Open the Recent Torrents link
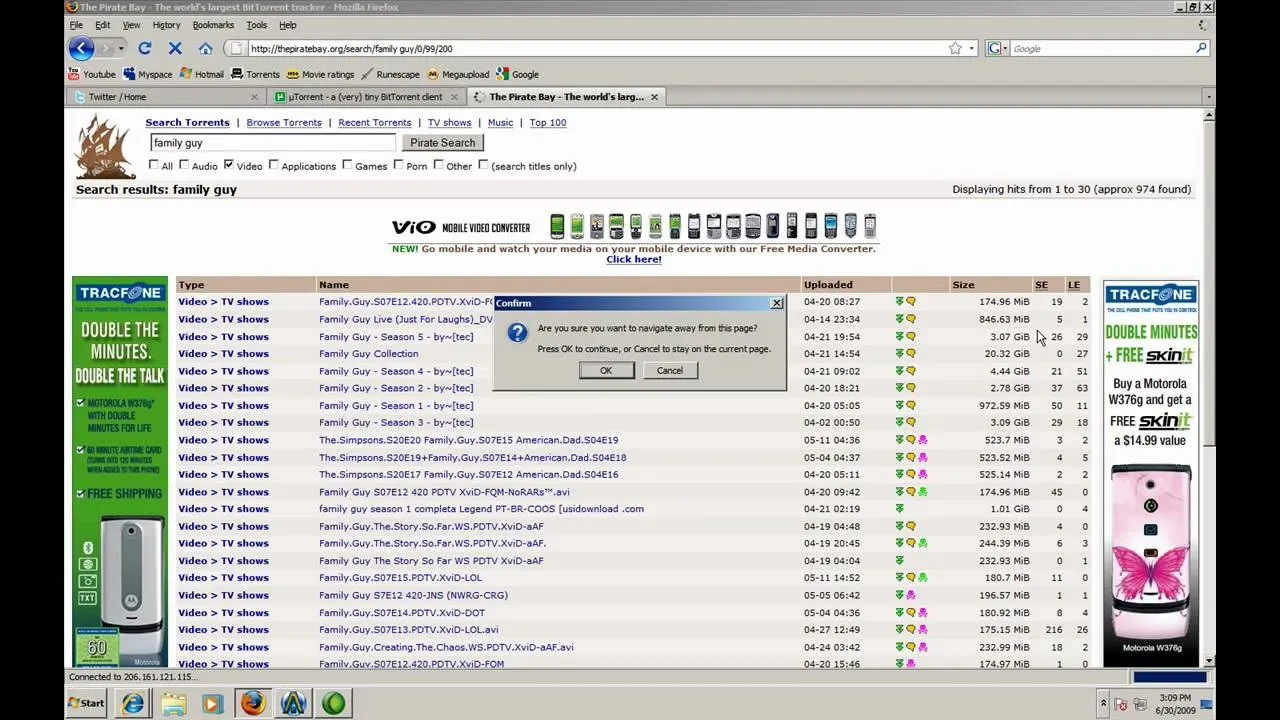Screen dimensions: 1280x720 [x=375, y=122]
